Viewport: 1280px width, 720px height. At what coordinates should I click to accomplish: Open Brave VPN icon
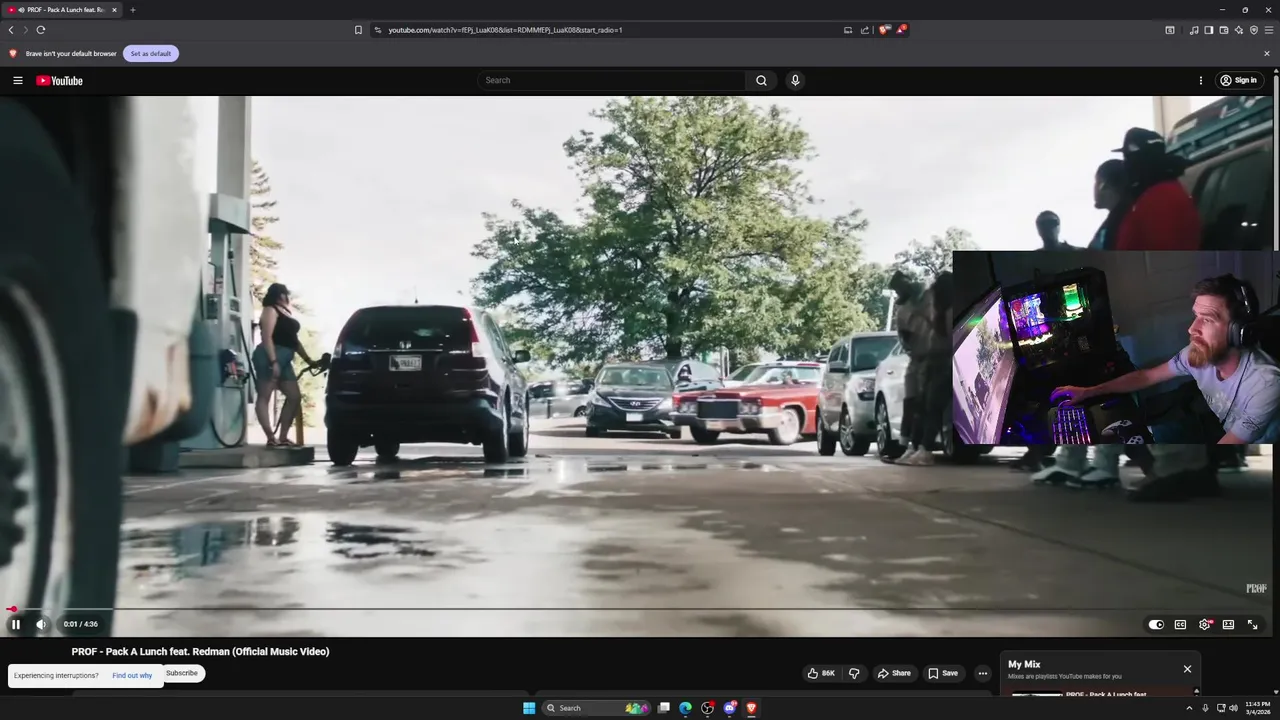click(1254, 30)
